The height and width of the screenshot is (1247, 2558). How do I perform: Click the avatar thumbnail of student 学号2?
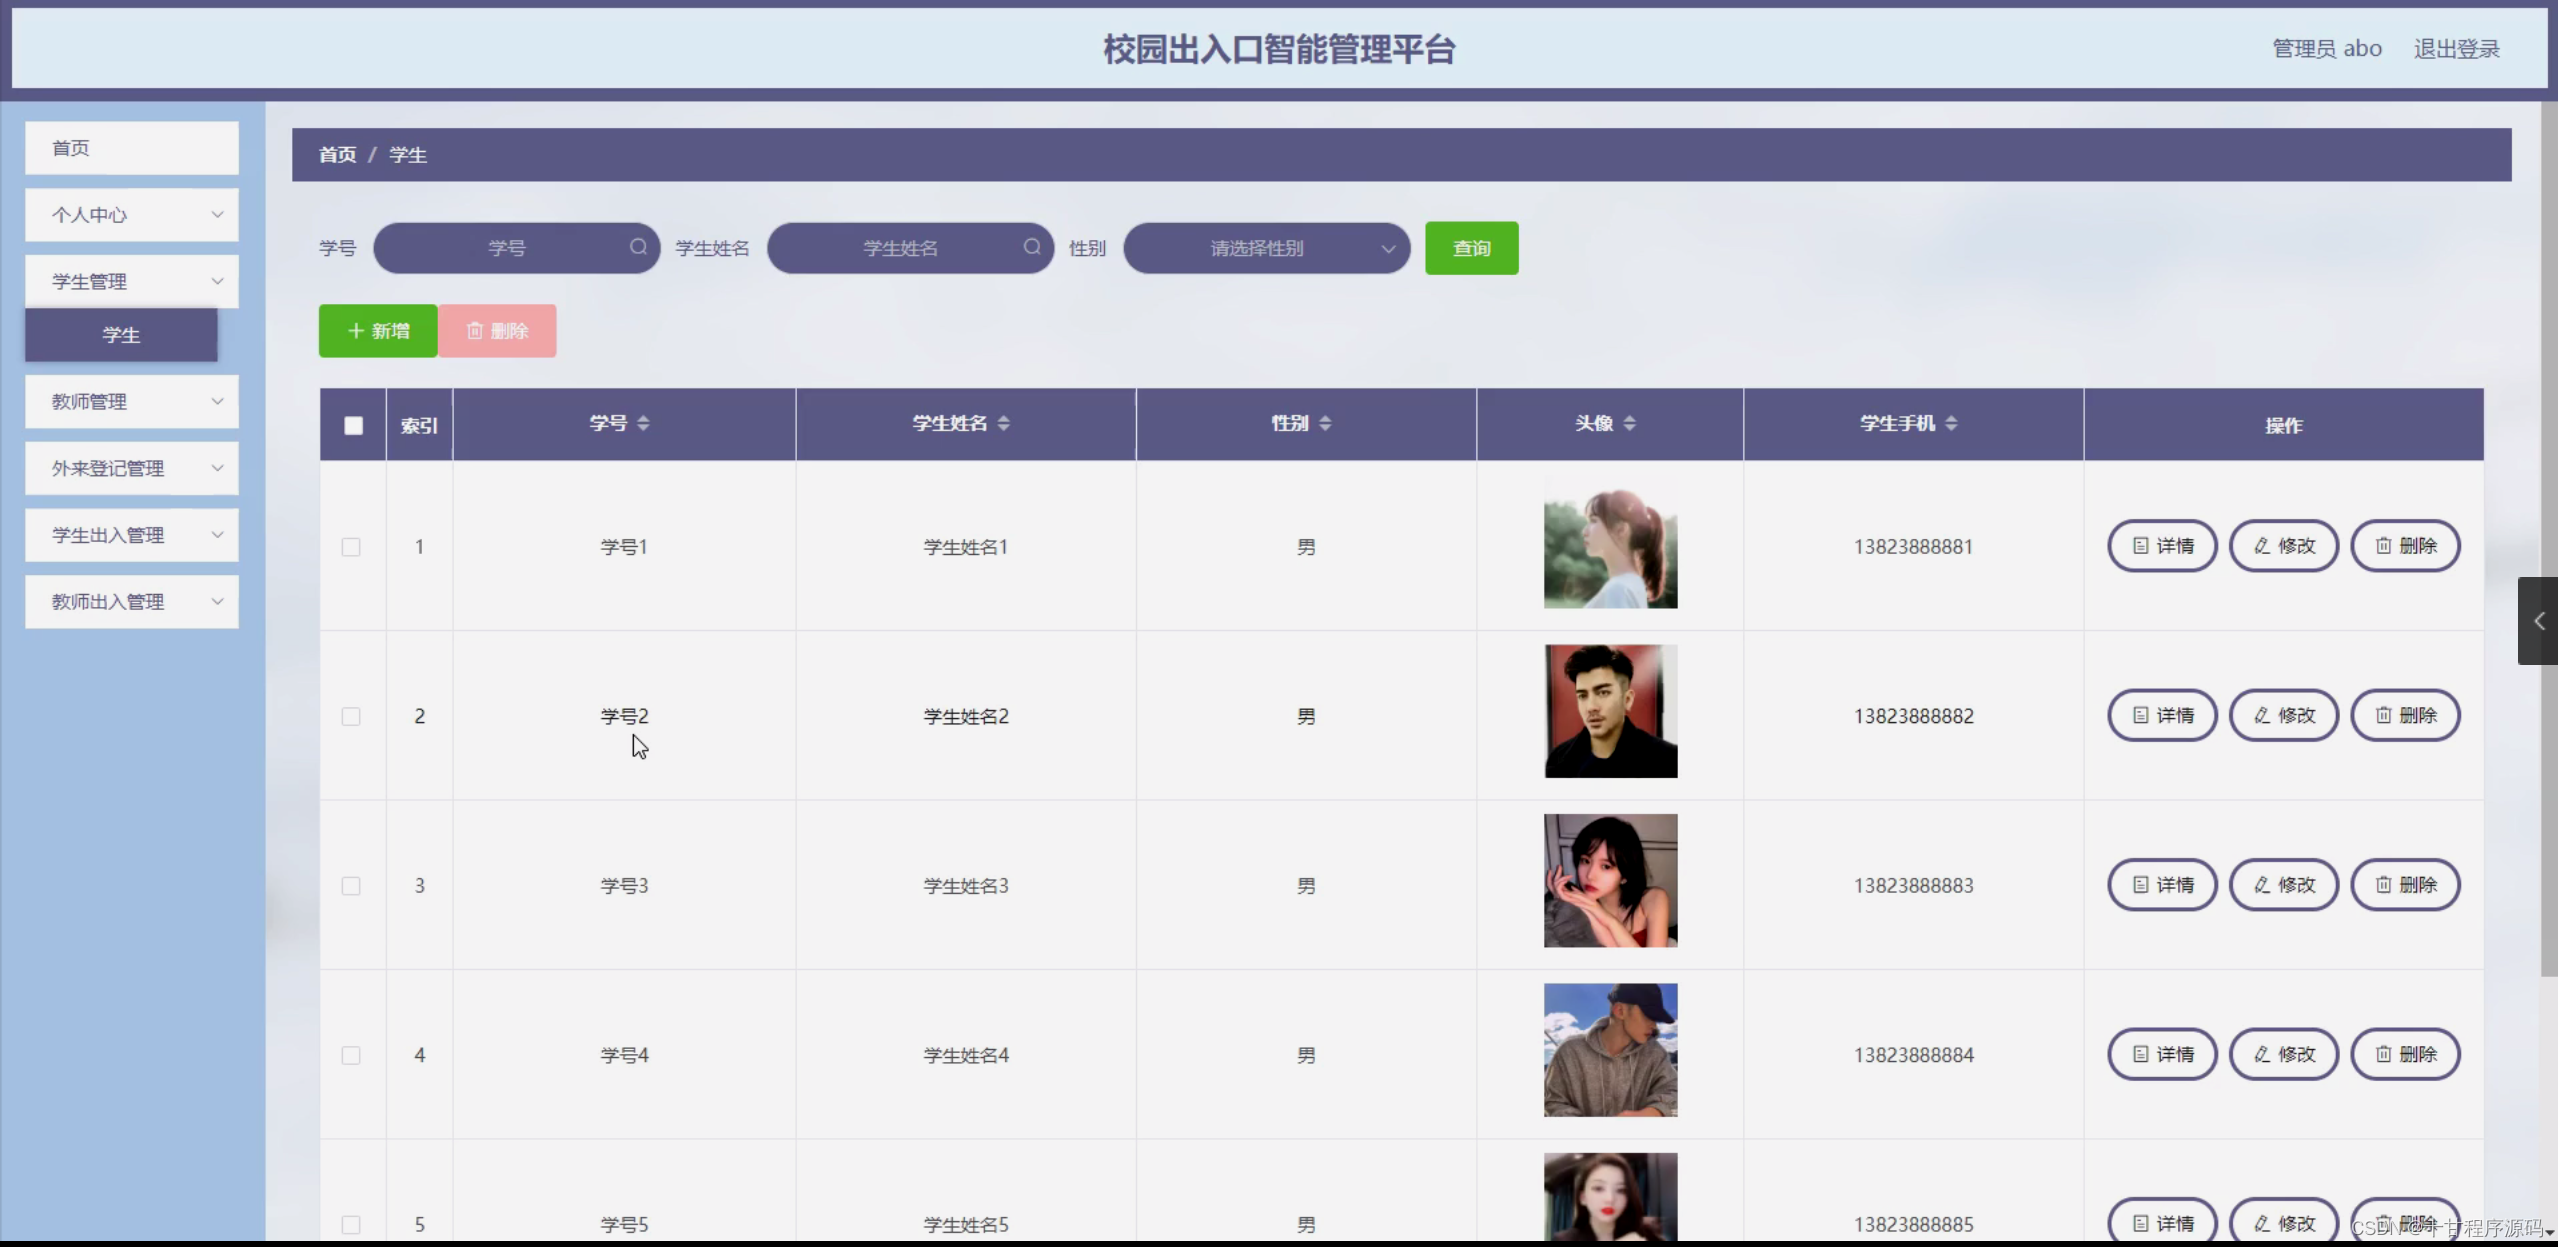click(1609, 712)
